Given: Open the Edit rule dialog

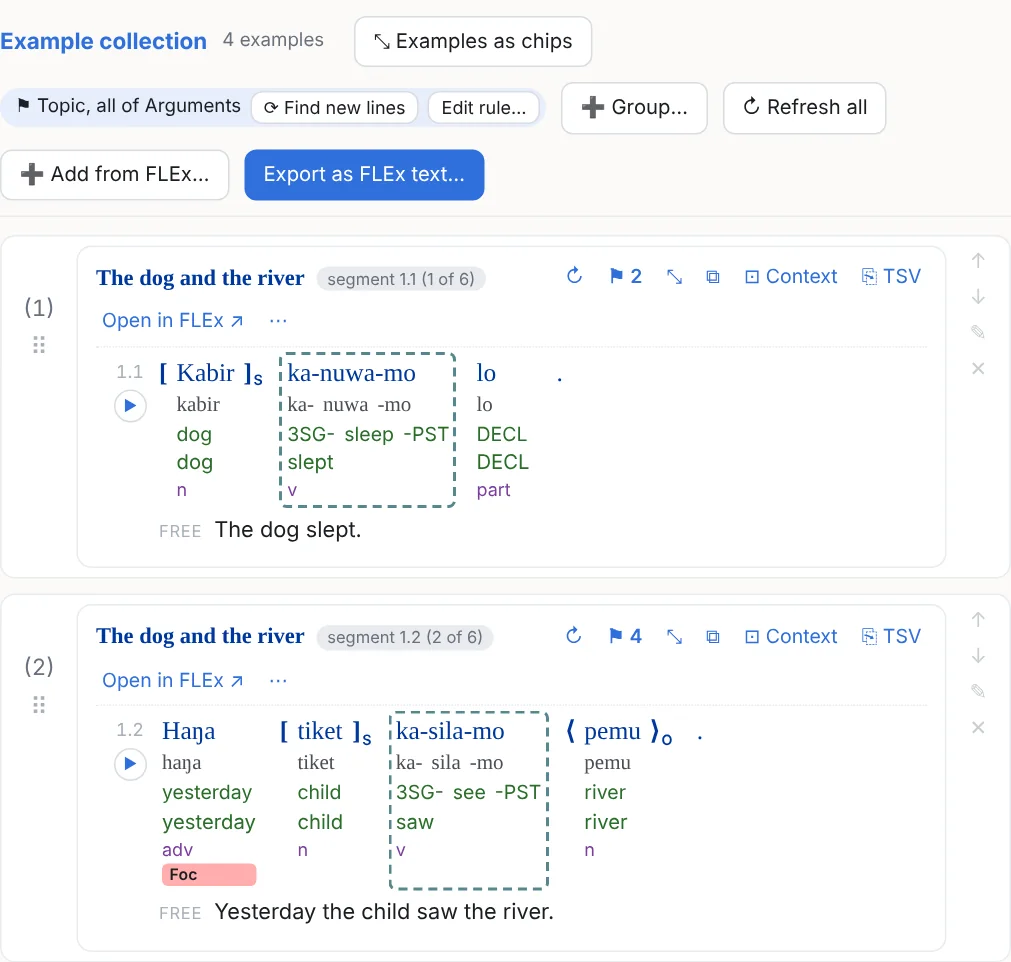Looking at the screenshot, I should click(484, 108).
